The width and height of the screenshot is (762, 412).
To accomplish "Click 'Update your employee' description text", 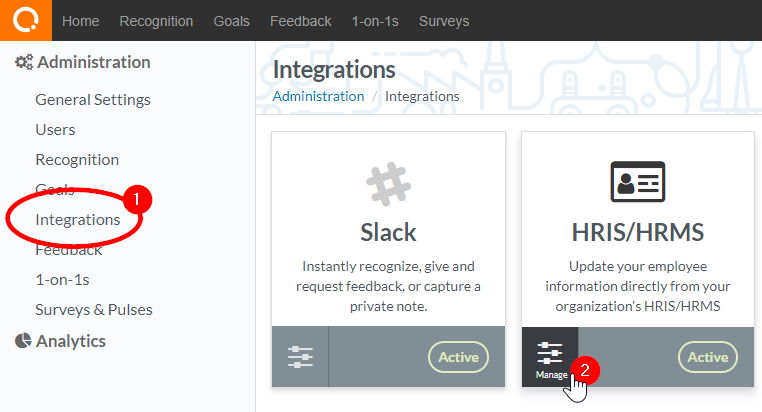I will tap(638, 266).
